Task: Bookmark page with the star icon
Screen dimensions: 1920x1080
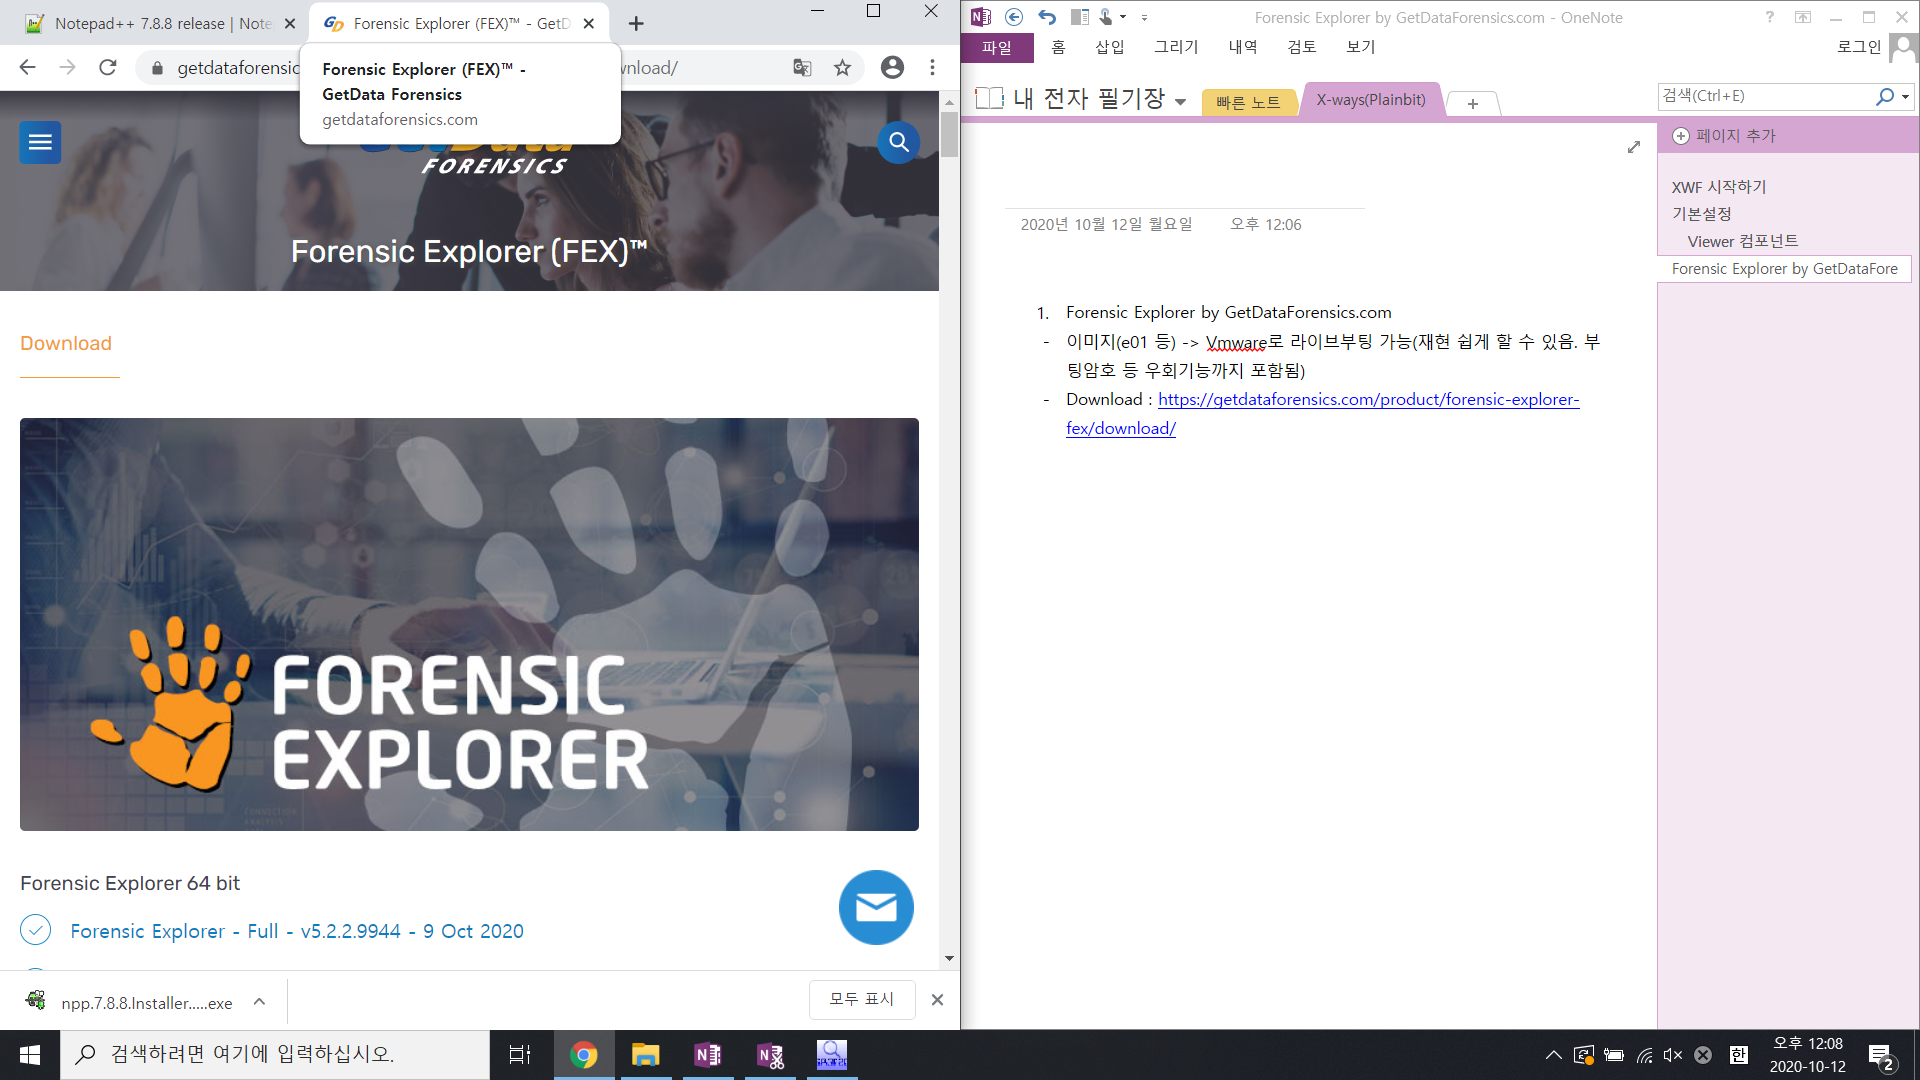Action: 842,68
